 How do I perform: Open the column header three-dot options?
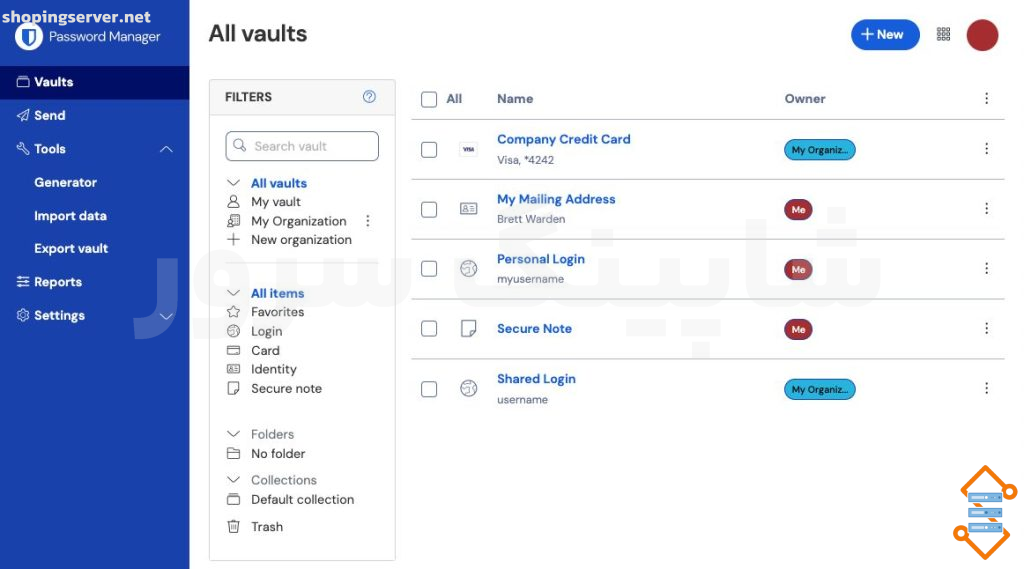(986, 99)
